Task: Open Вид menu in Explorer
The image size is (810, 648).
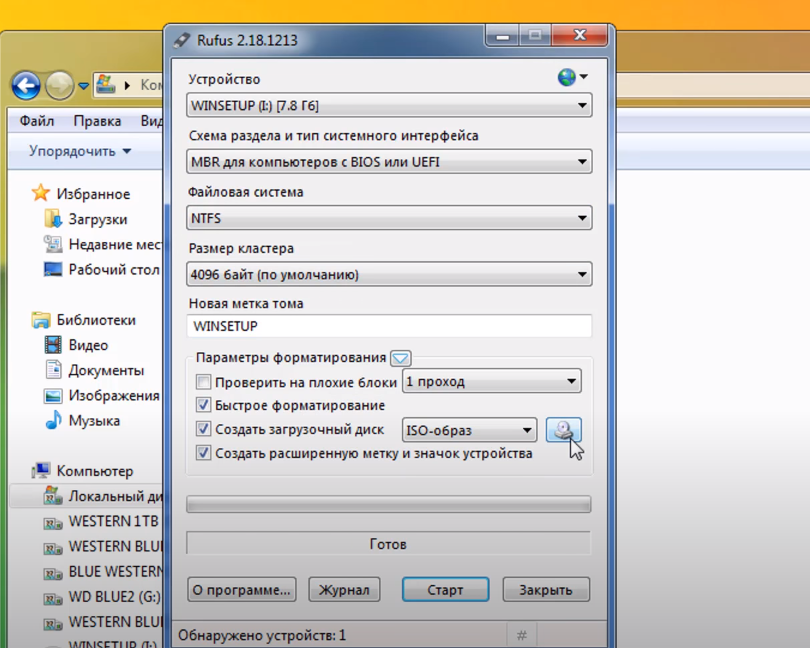Action: tap(152, 120)
